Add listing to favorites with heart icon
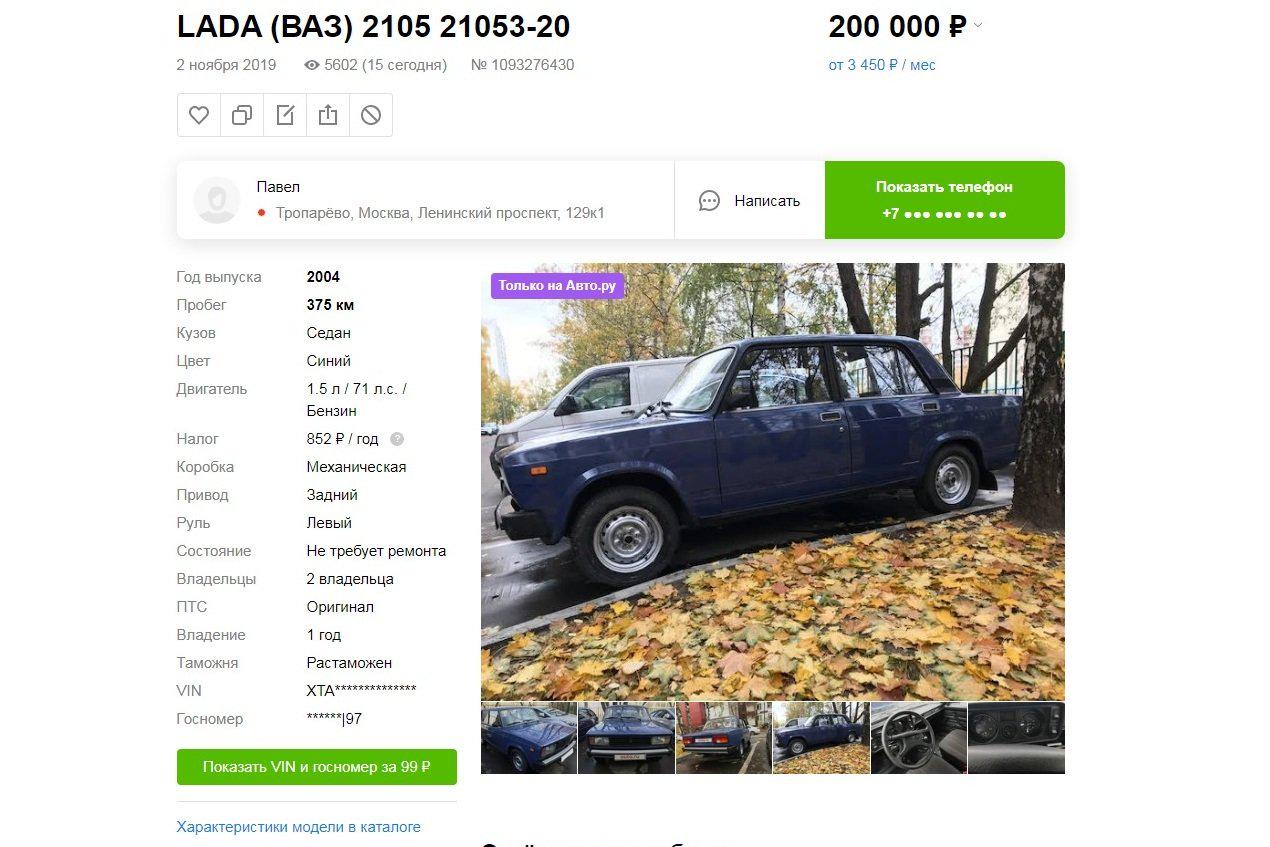Image resolution: width=1270 pixels, height=847 pixels. point(199,115)
